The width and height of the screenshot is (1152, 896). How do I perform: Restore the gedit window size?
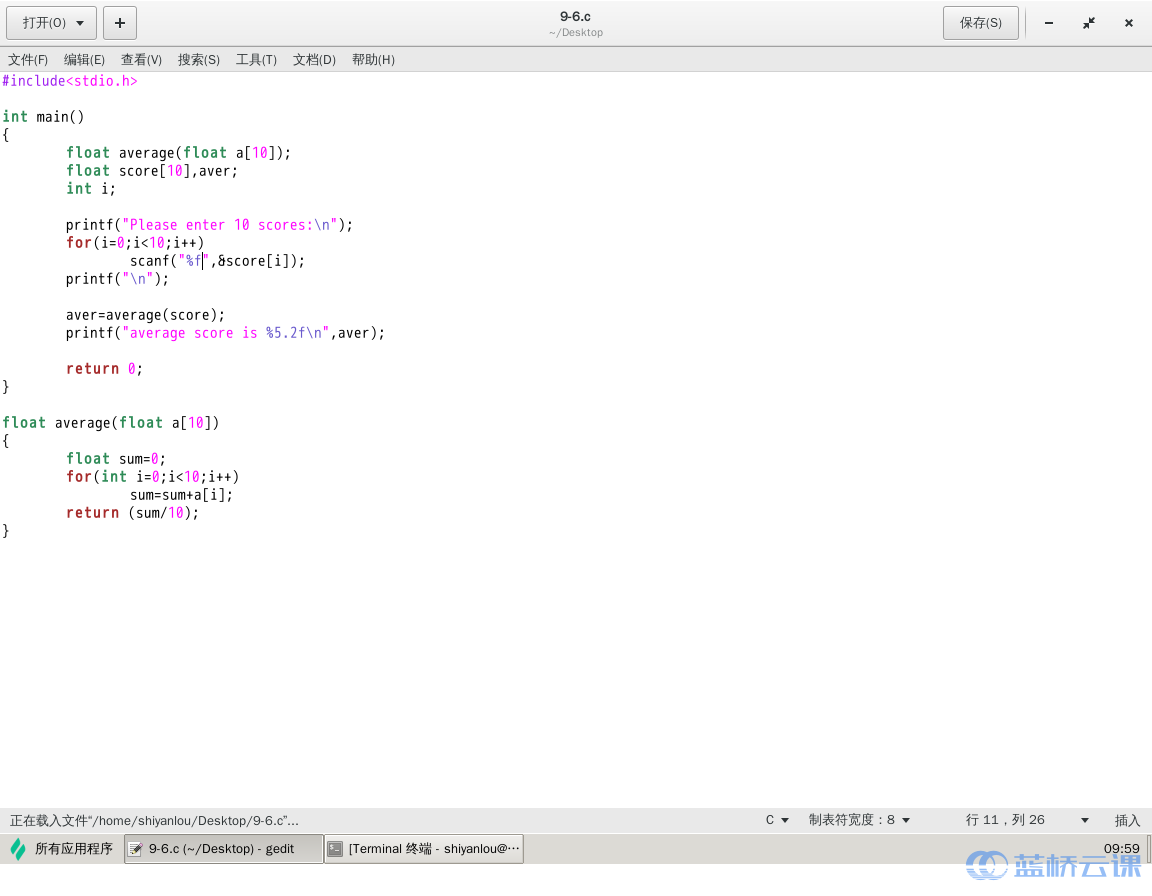1089,23
